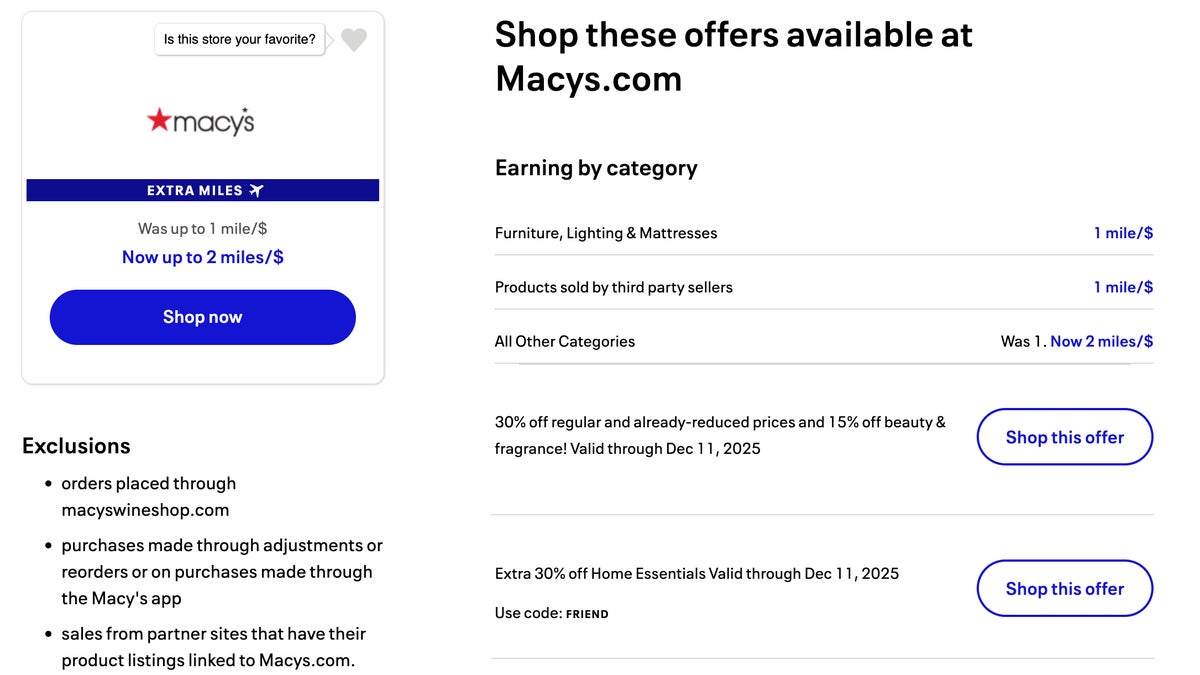Select the Furniture, Lighting & Mattresses category row
The image size is (1200, 675).
click(605, 233)
